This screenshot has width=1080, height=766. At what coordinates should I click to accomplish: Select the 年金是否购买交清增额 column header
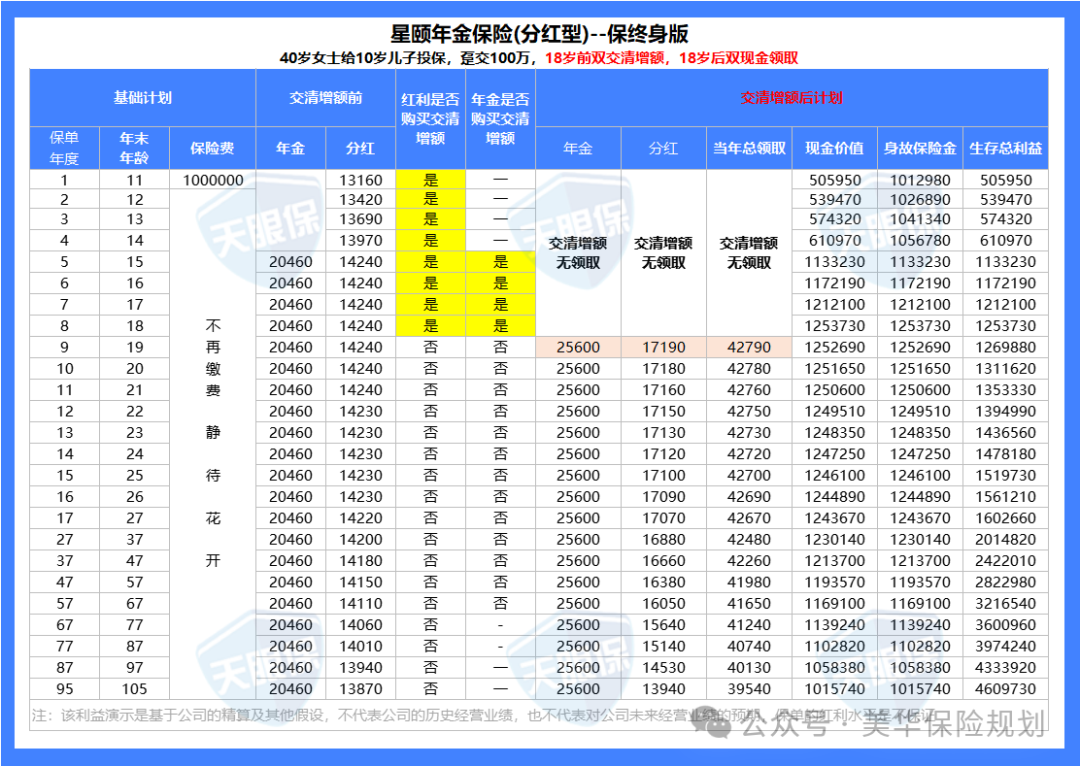point(500,119)
